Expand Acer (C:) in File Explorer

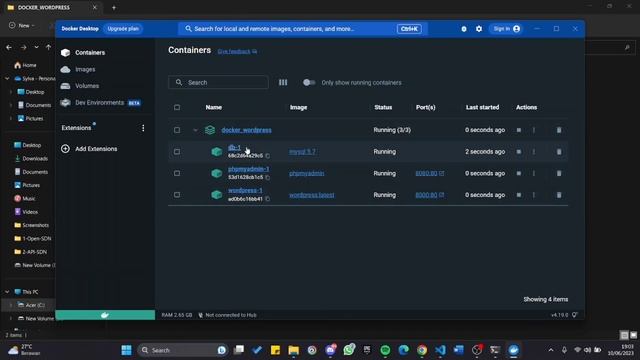coord(11,305)
